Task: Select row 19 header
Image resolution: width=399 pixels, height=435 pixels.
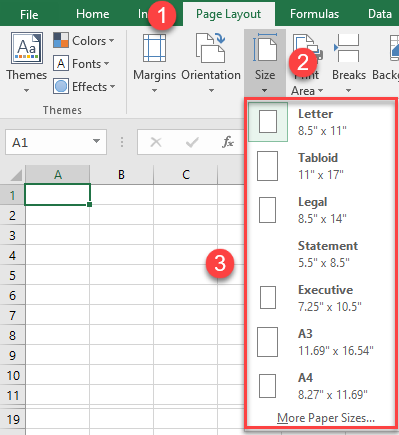Action: coord(12,420)
